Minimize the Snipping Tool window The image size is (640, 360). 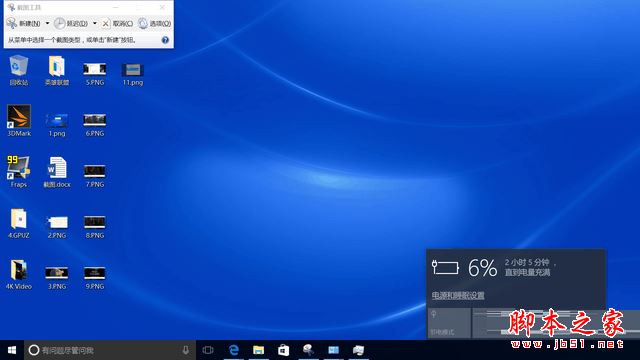(x=116, y=7)
